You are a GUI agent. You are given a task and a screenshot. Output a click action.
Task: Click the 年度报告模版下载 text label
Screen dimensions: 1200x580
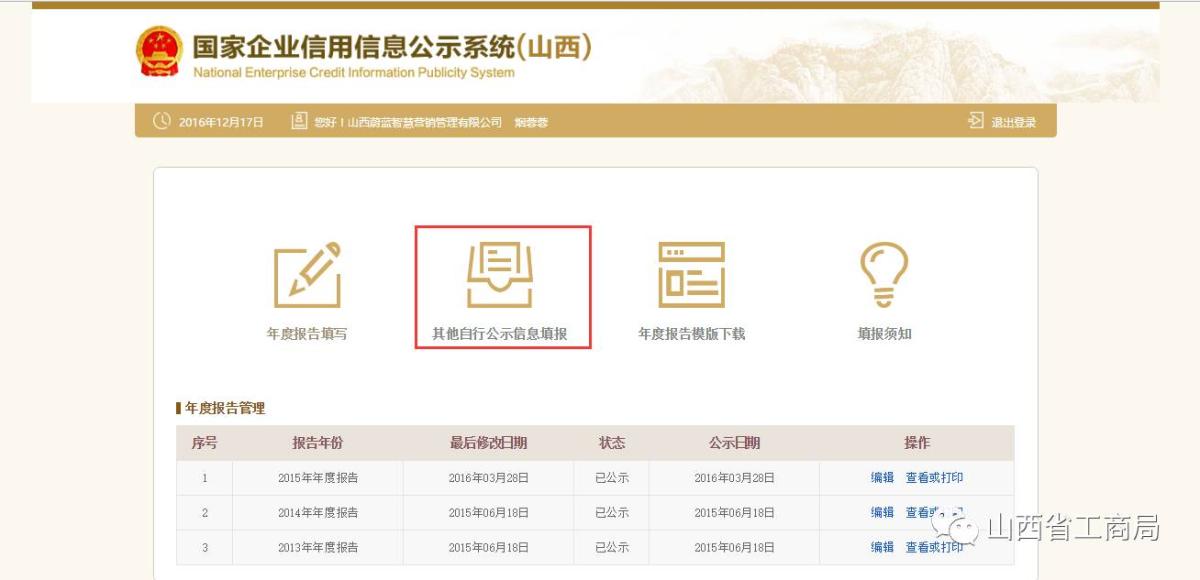tap(691, 334)
